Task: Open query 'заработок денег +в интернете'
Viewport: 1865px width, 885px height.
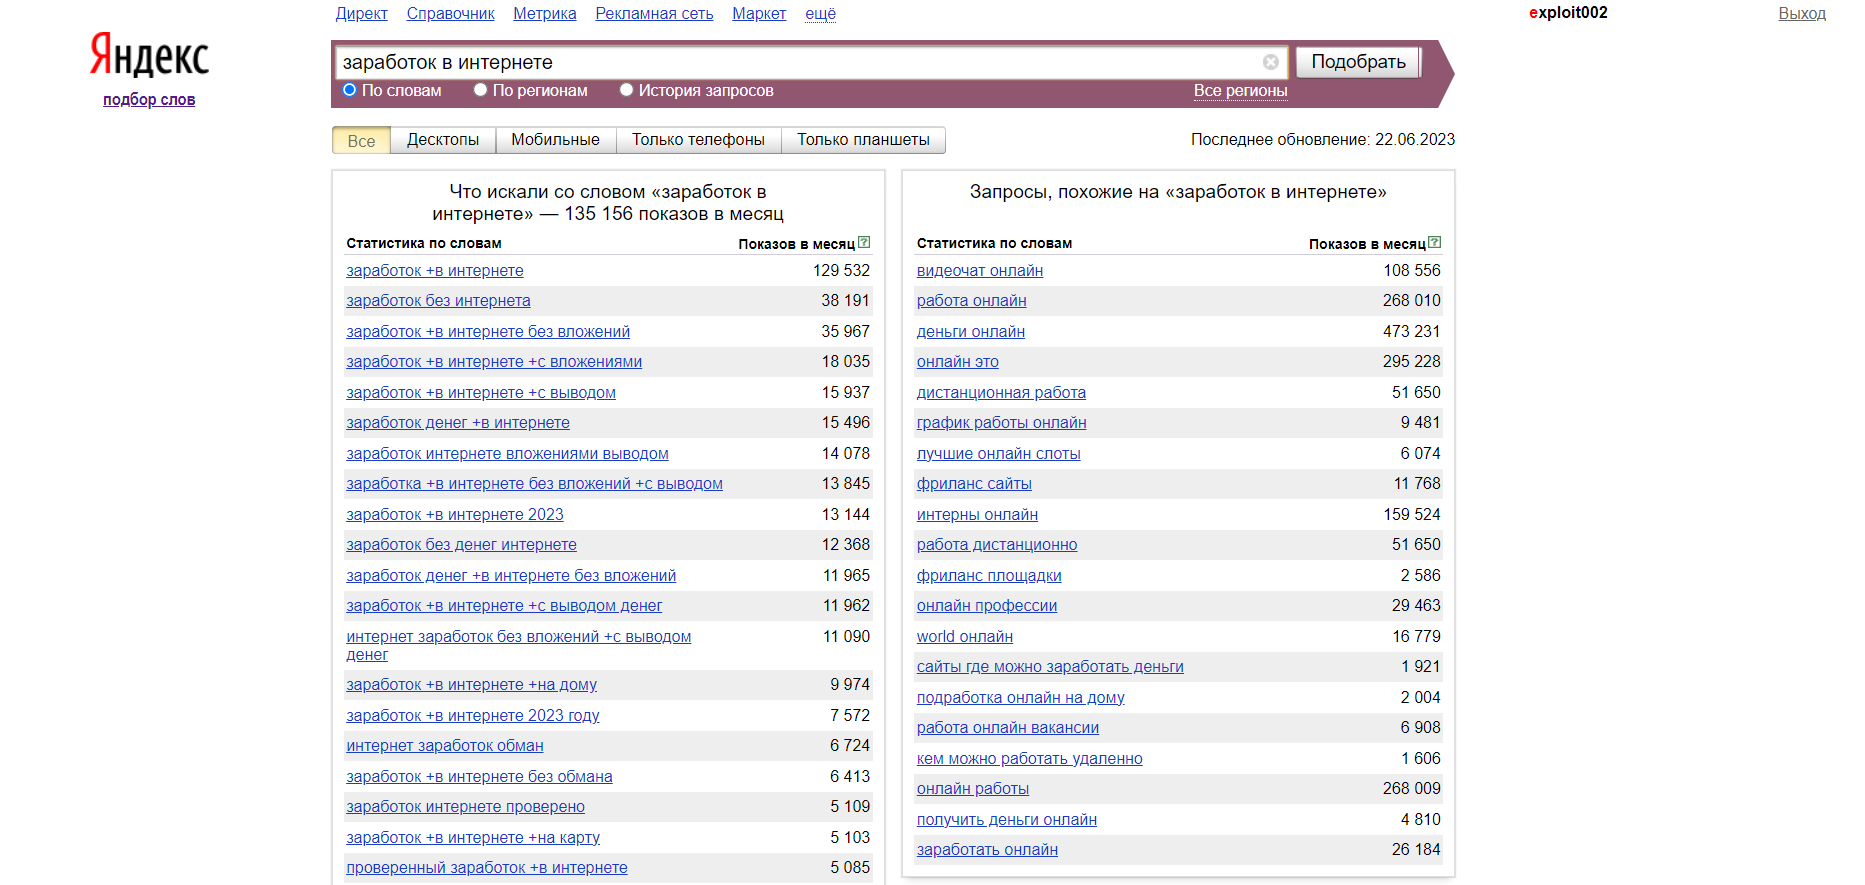Action: [x=458, y=423]
